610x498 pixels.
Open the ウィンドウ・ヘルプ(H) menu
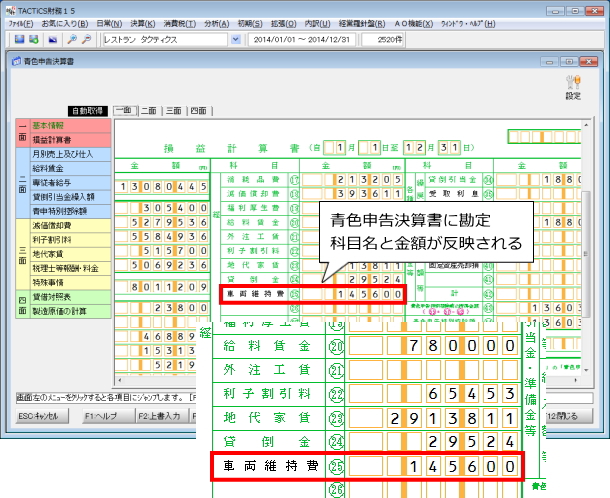pos(468,24)
